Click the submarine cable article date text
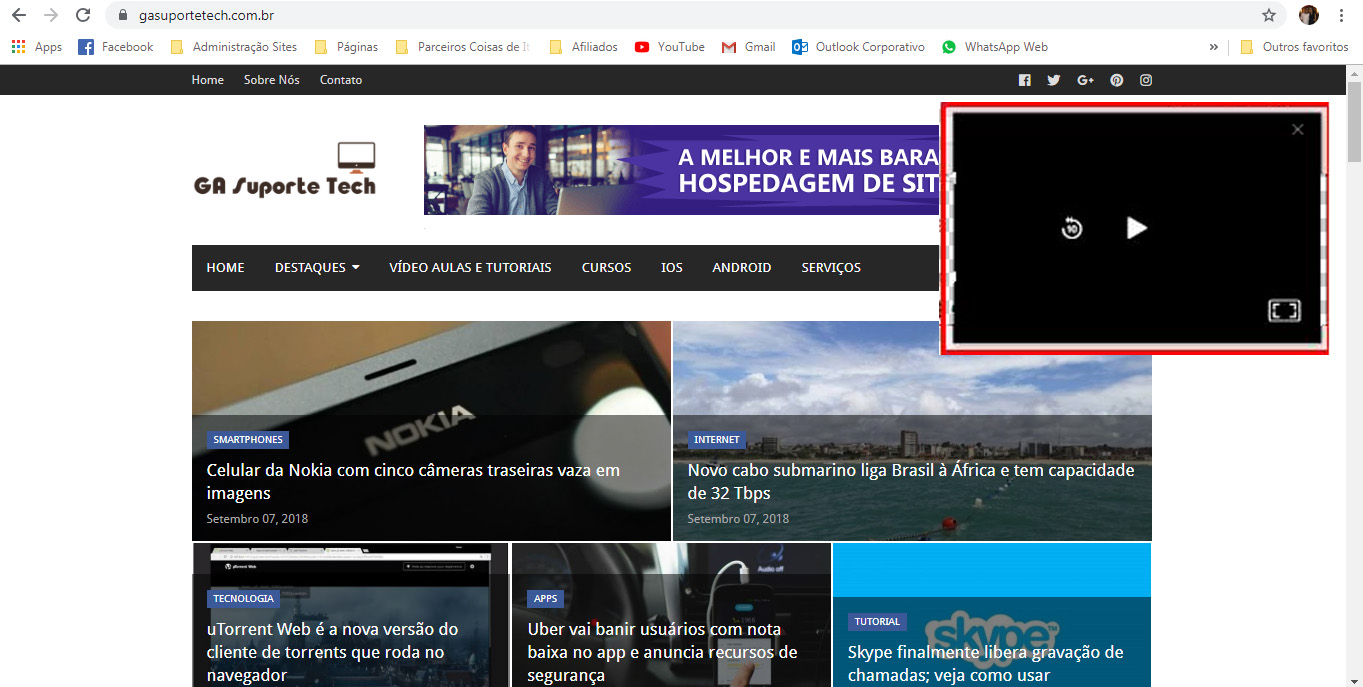 pos(738,519)
